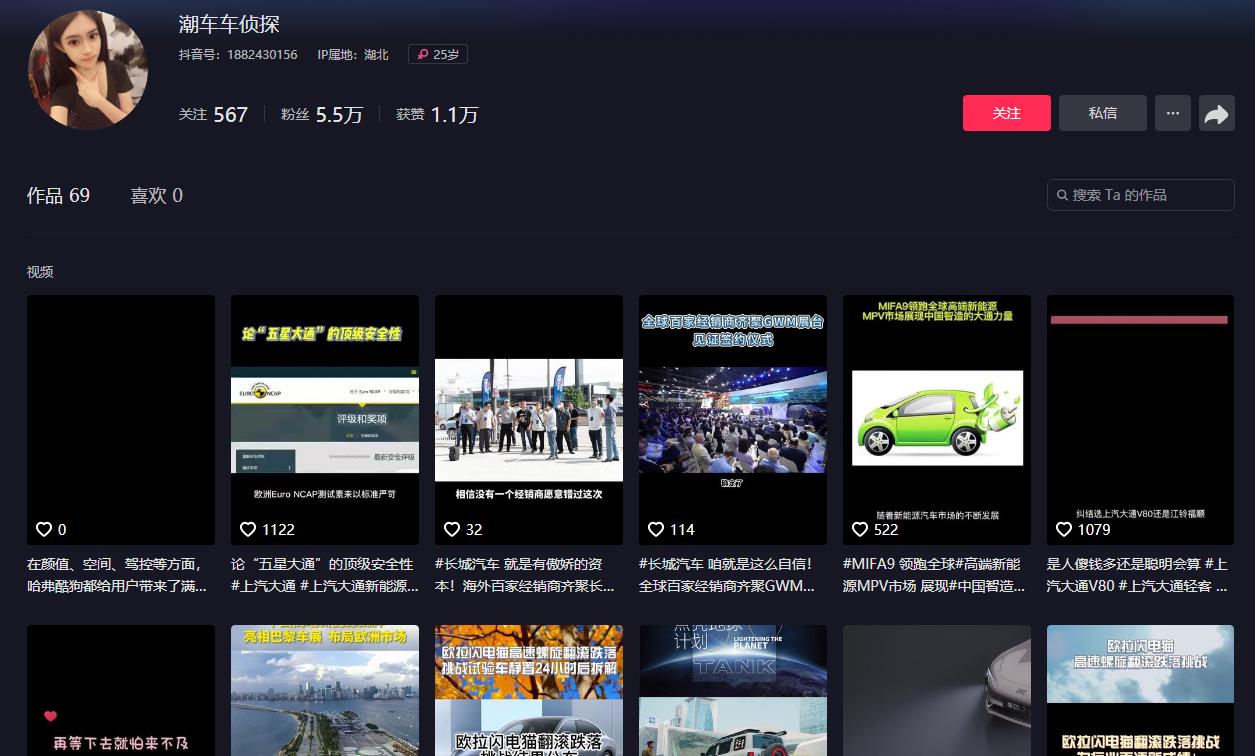Switch to the 作品 69 tab

pyautogui.click(x=58, y=196)
